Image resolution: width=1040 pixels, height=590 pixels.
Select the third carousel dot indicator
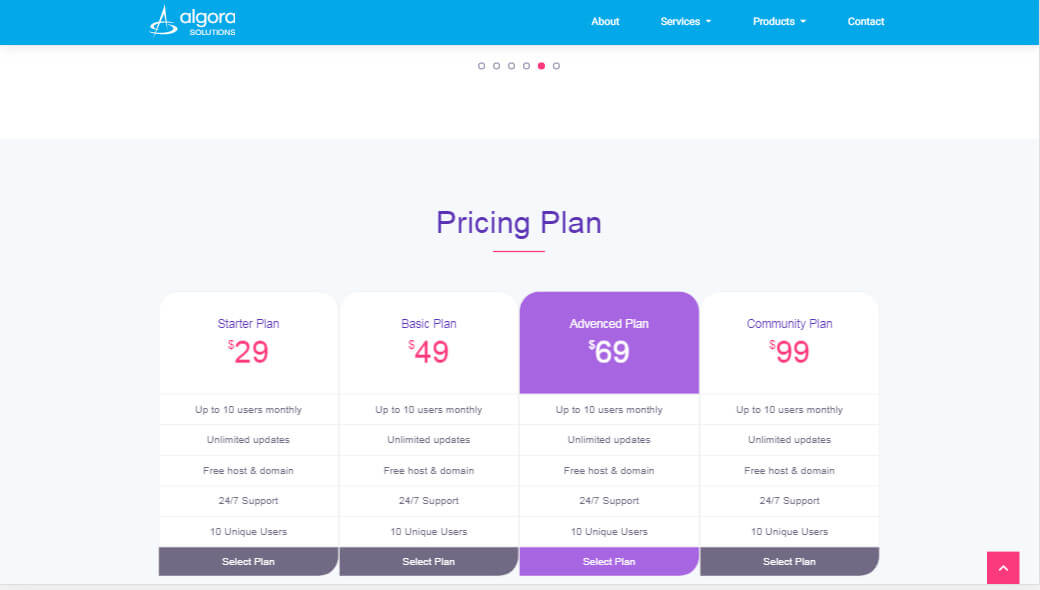click(512, 66)
